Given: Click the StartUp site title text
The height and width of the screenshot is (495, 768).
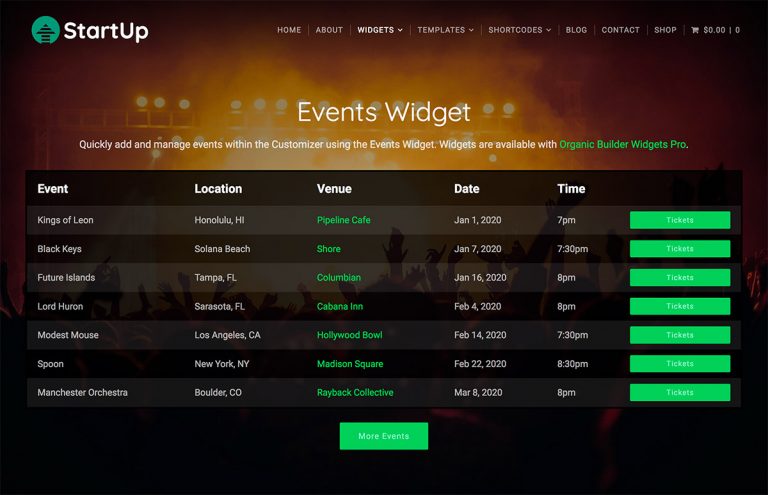Looking at the screenshot, I should coord(106,31).
